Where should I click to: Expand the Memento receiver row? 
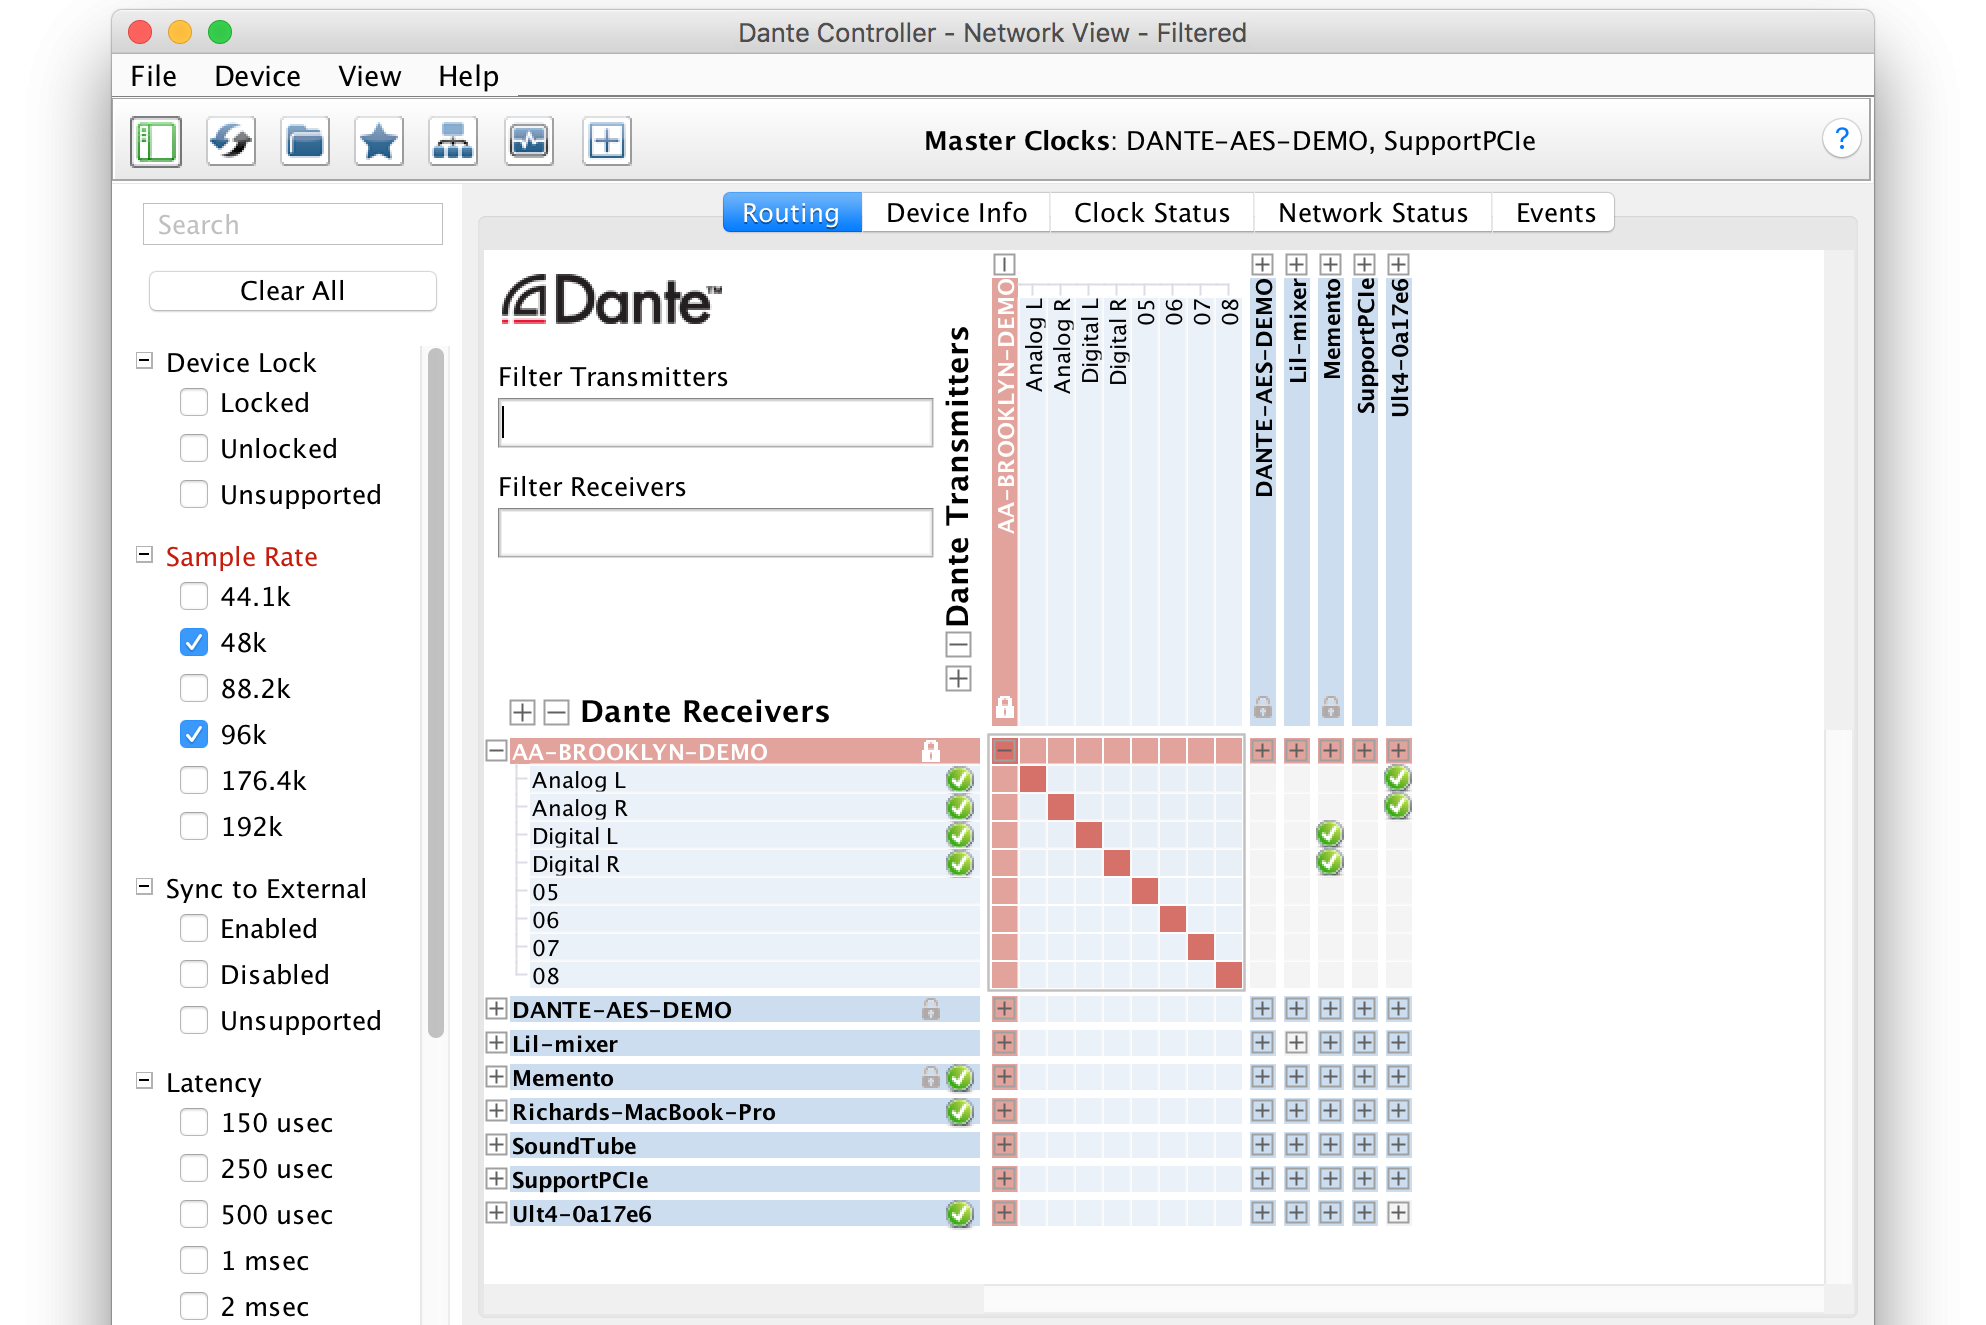(496, 1076)
